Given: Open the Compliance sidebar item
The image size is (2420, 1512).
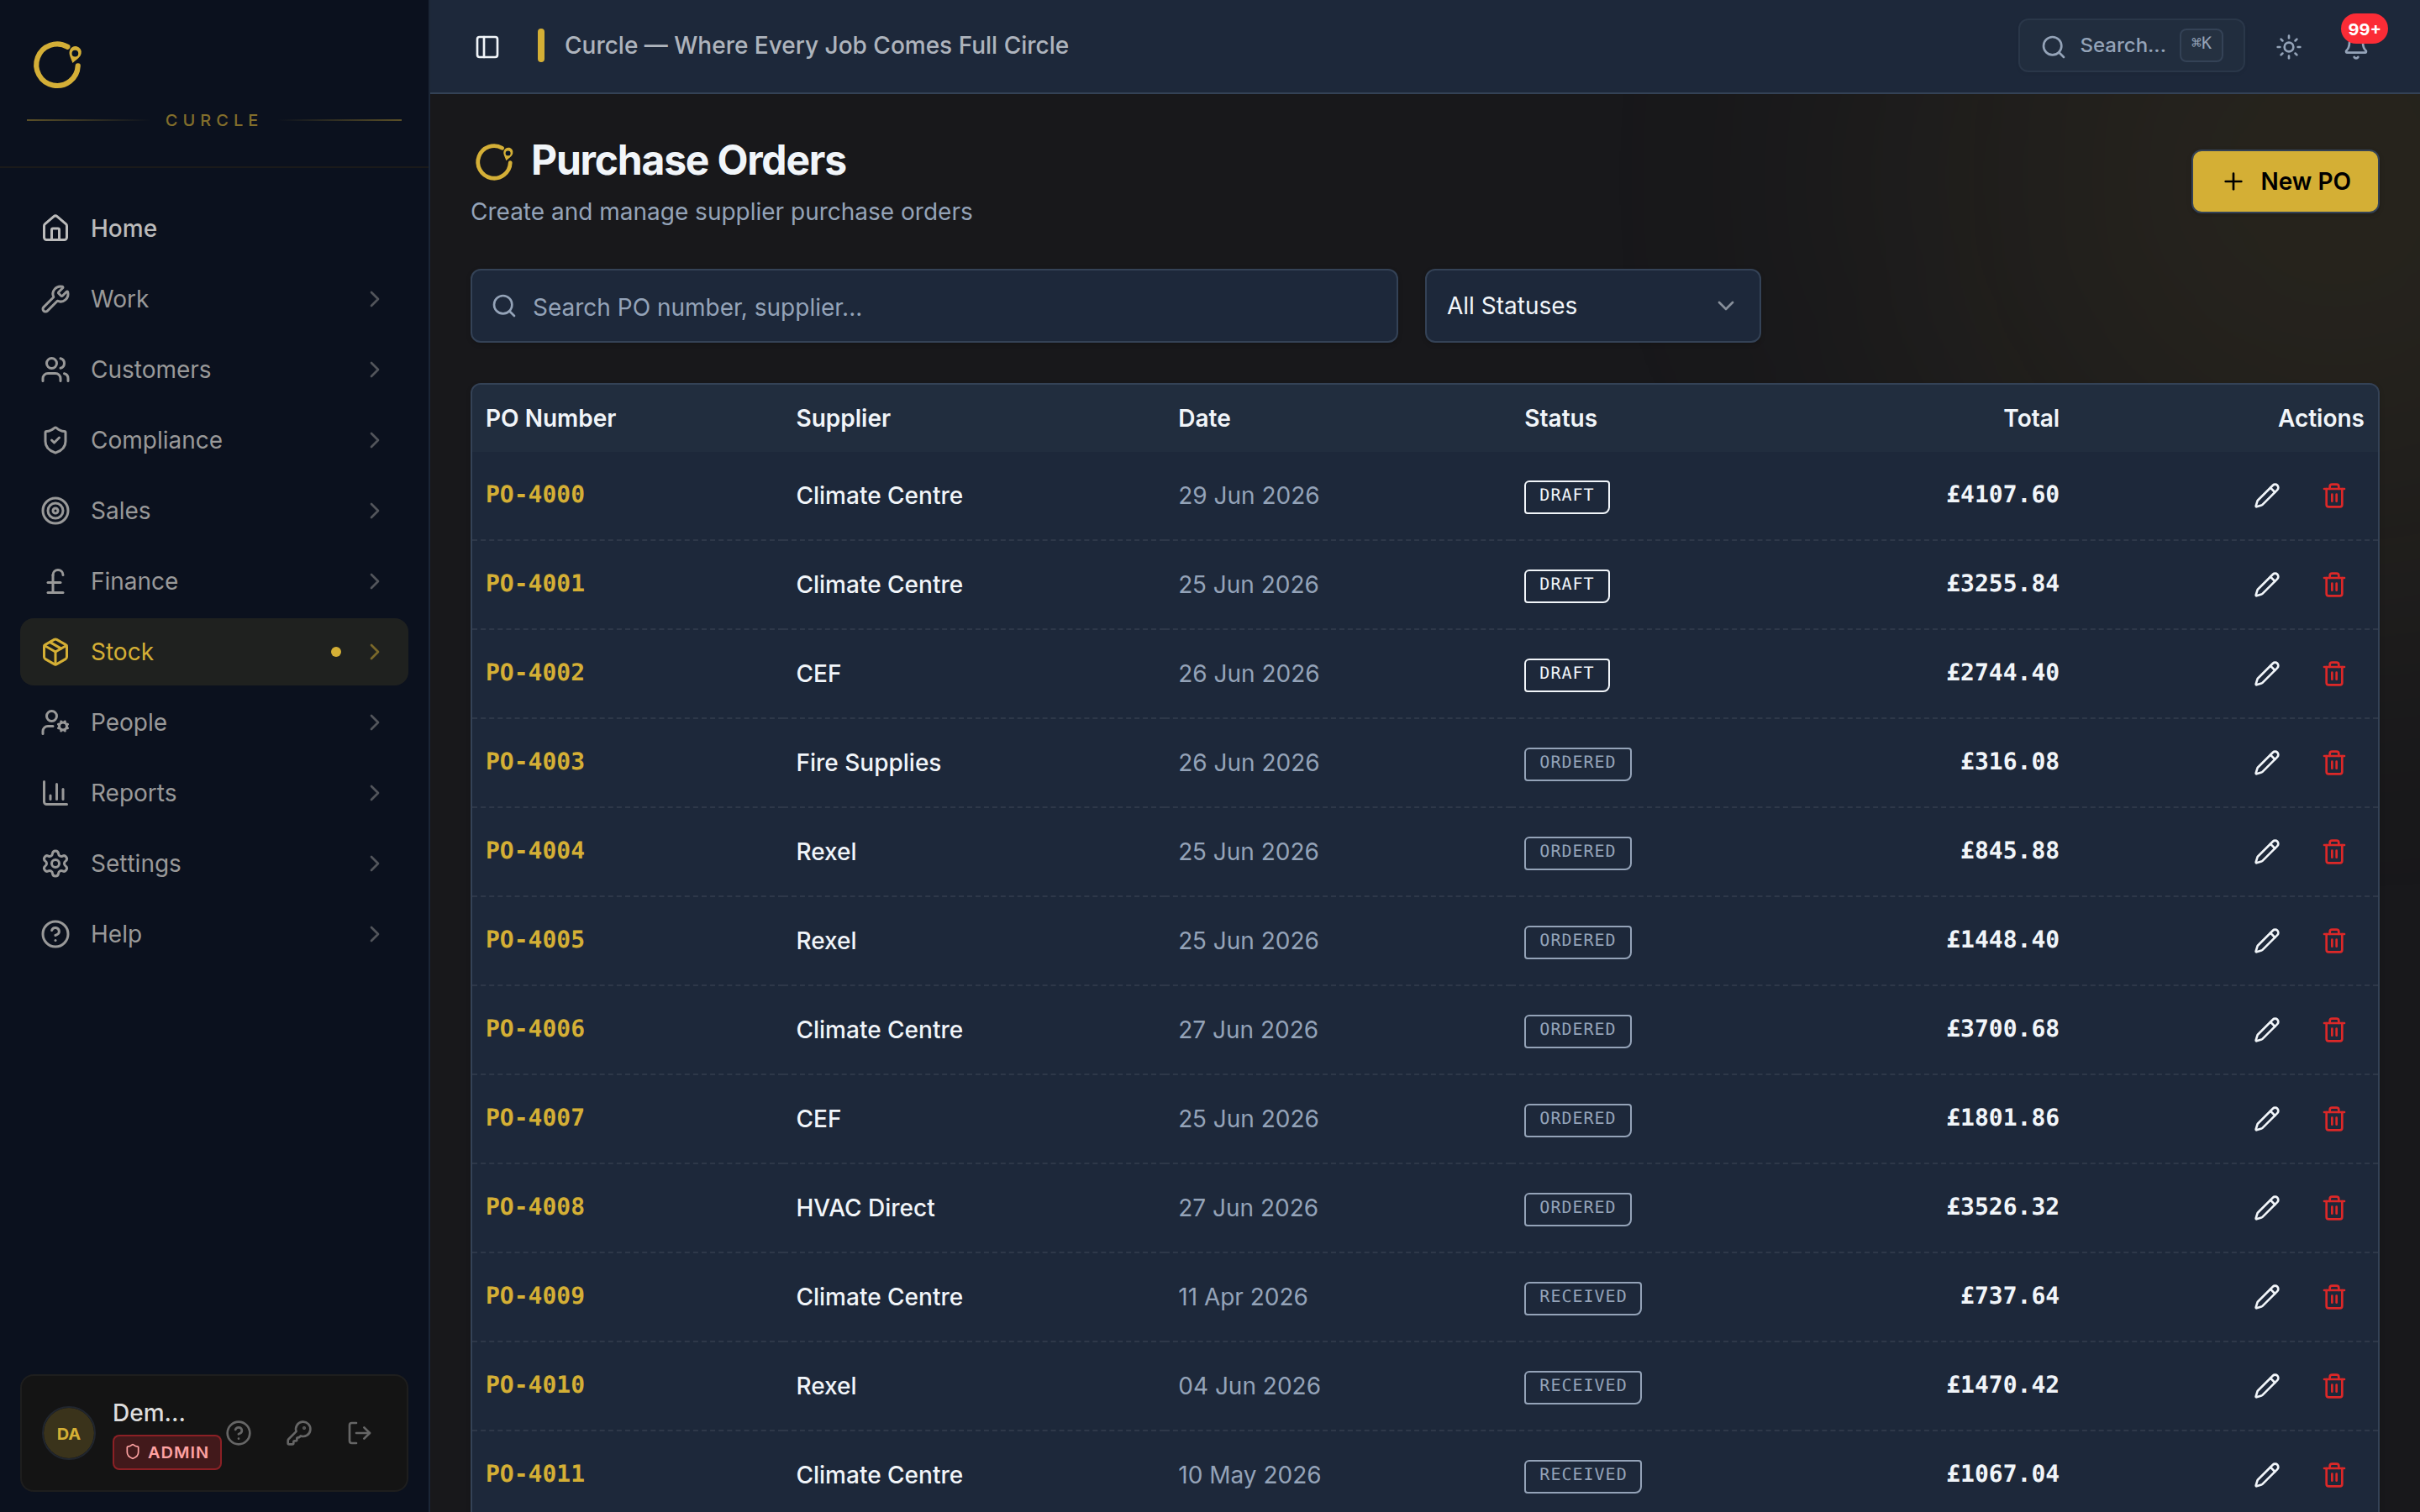Looking at the screenshot, I should click(x=214, y=440).
